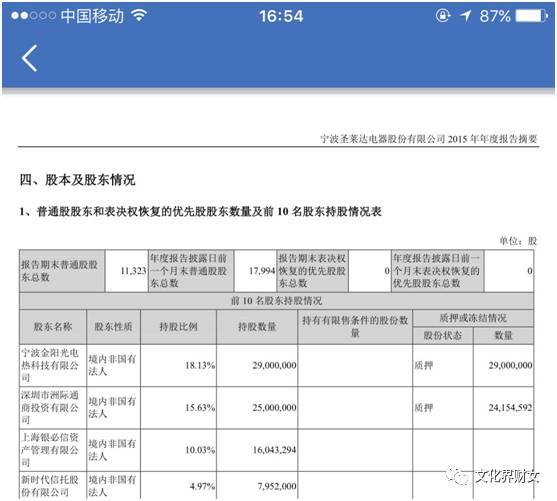This screenshot has width=557, height=501.
Task: Tap the report title at page top
Action: 428,139
